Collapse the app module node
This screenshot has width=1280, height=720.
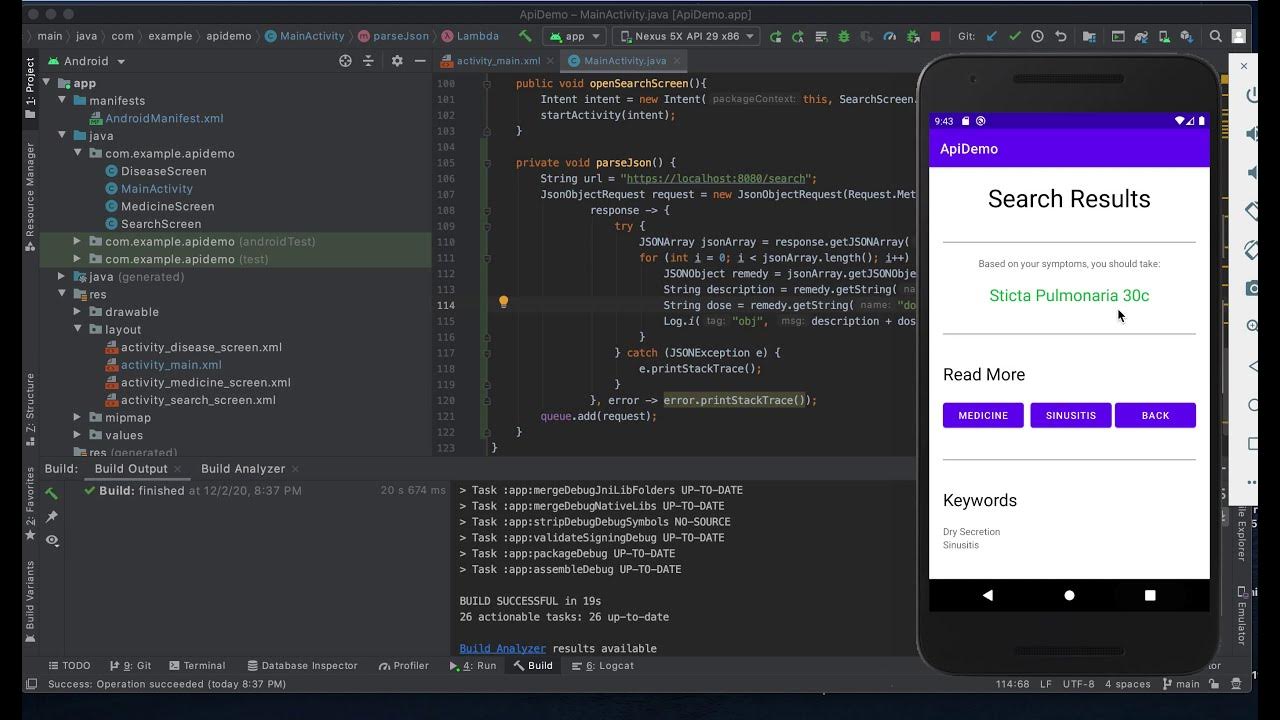pyautogui.click(x=46, y=83)
